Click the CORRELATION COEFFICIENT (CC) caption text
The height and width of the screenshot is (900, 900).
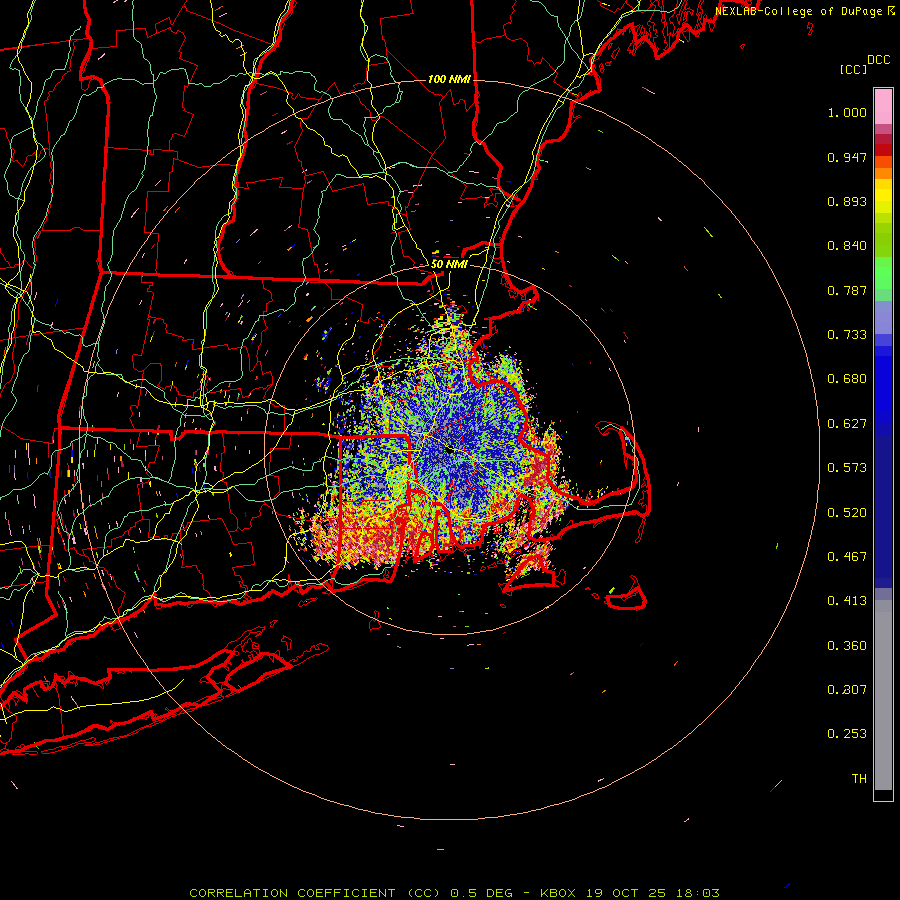[x=315, y=893]
